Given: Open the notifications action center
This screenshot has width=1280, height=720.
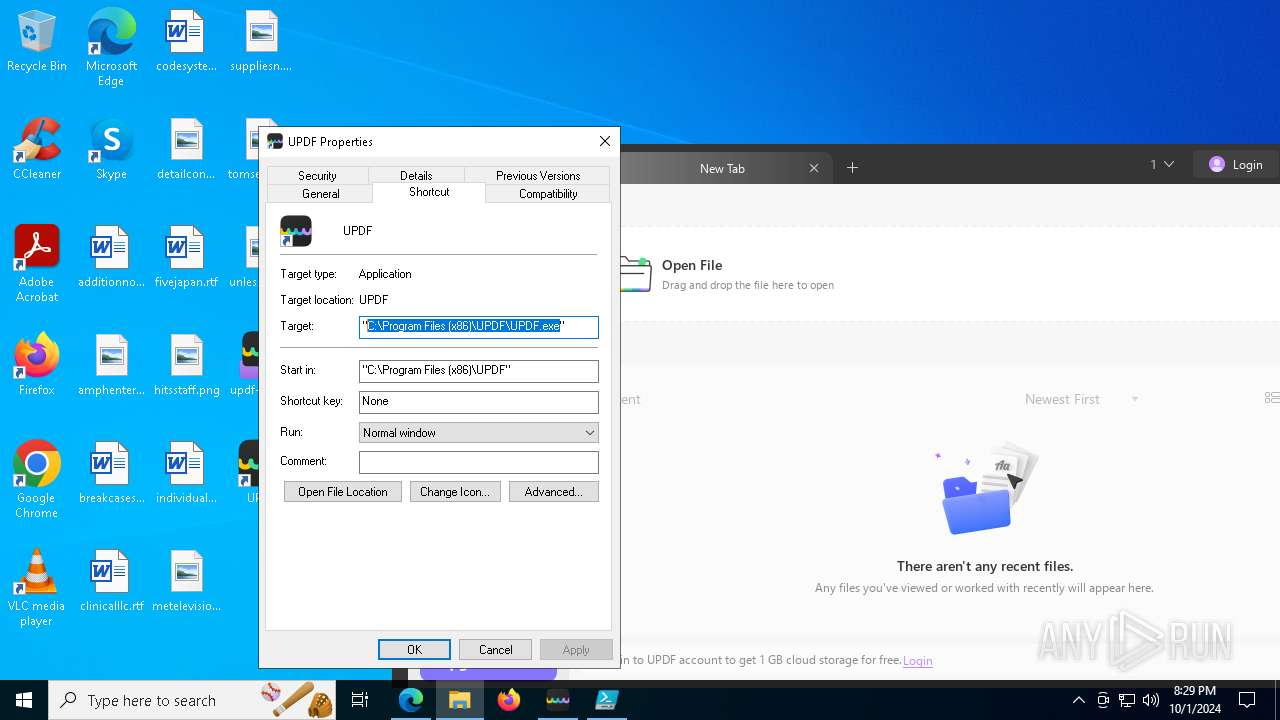Looking at the screenshot, I should [1247, 700].
